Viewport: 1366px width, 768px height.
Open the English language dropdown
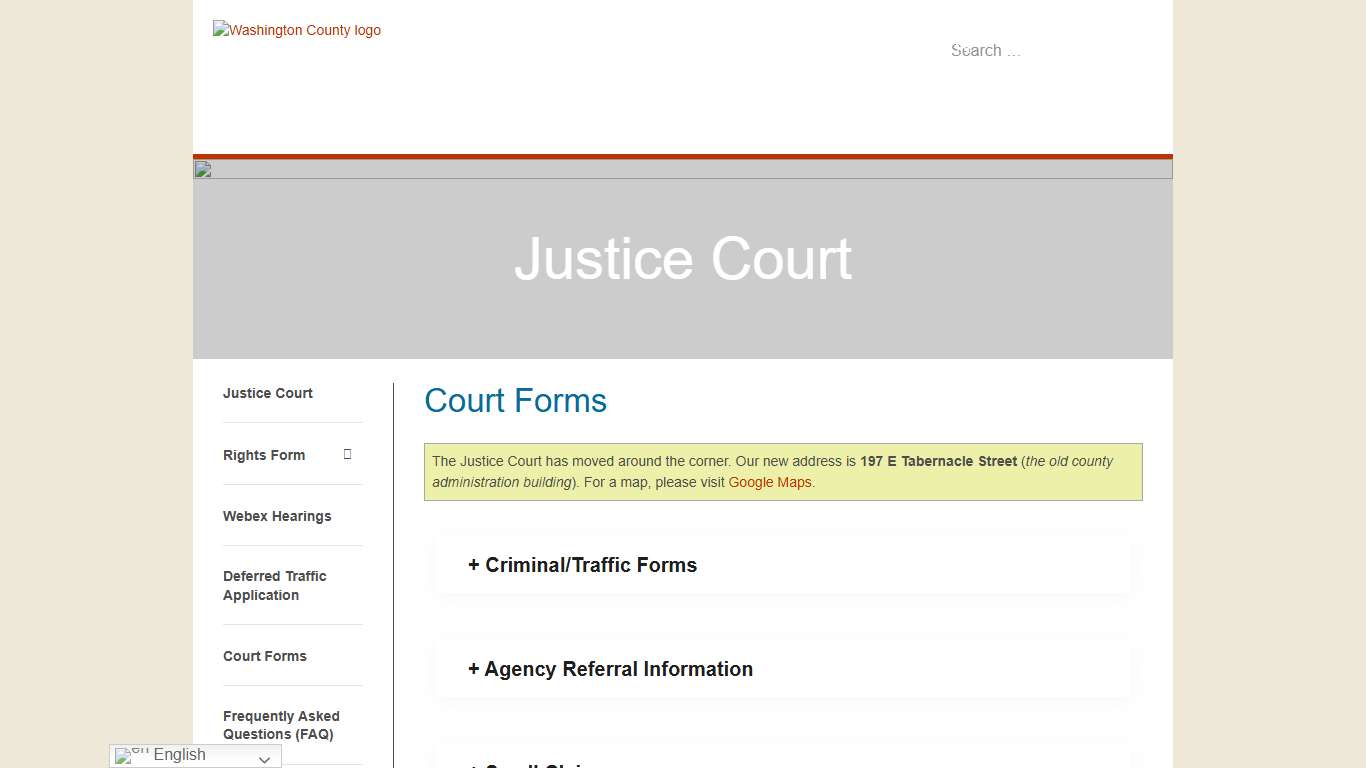tap(195, 755)
